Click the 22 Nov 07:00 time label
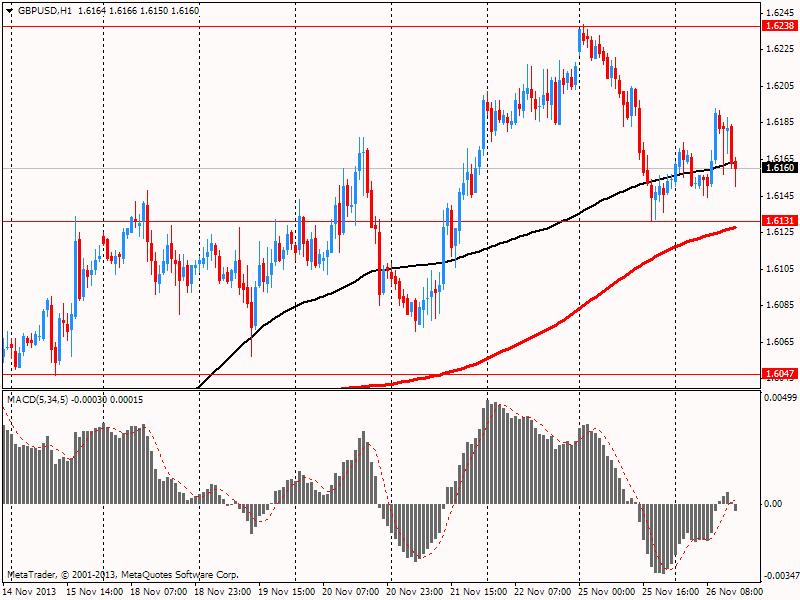The image size is (800, 600). [543, 592]
